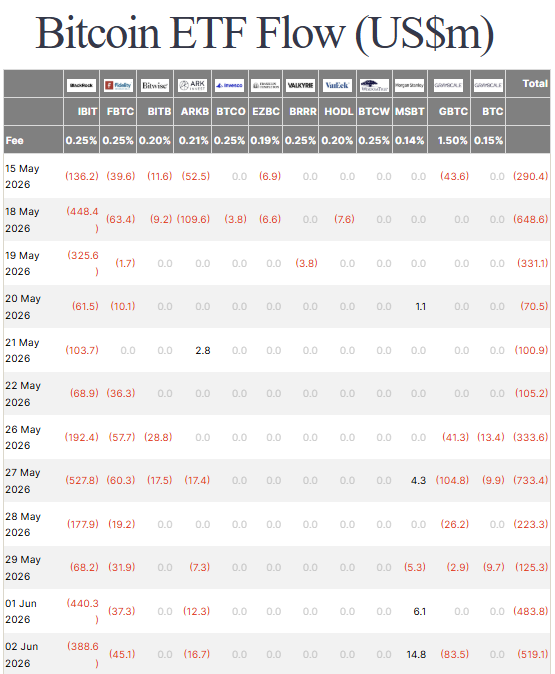Image resolution: width=555 pixels, height=674 pixels.
Task: Select the BTCO column header
Action: pos(231,112)
